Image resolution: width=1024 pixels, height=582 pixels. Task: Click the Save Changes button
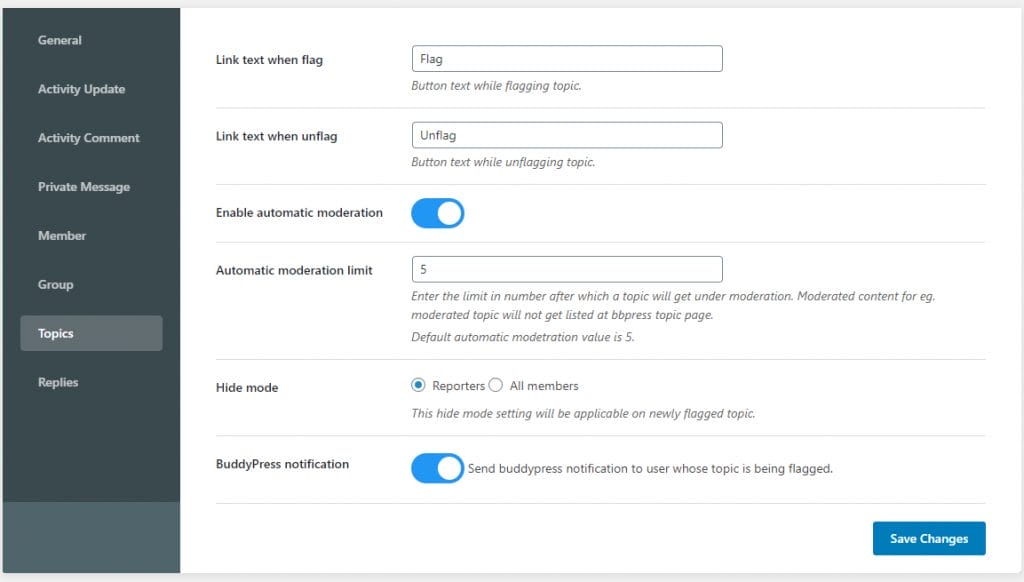929,538
